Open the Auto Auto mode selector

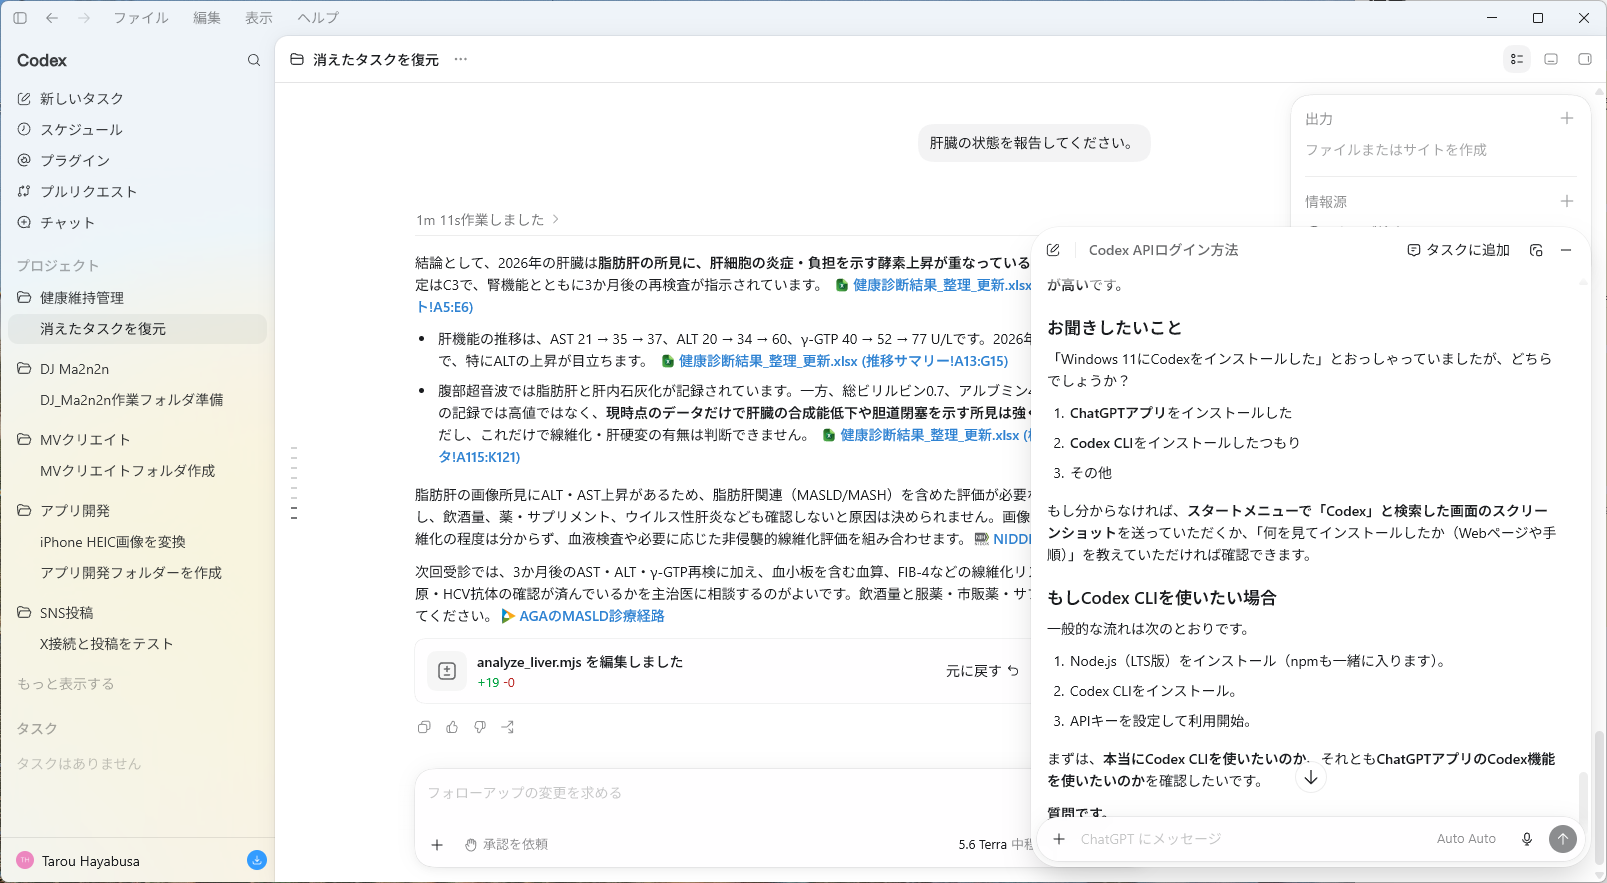(x=1466, y=839)
